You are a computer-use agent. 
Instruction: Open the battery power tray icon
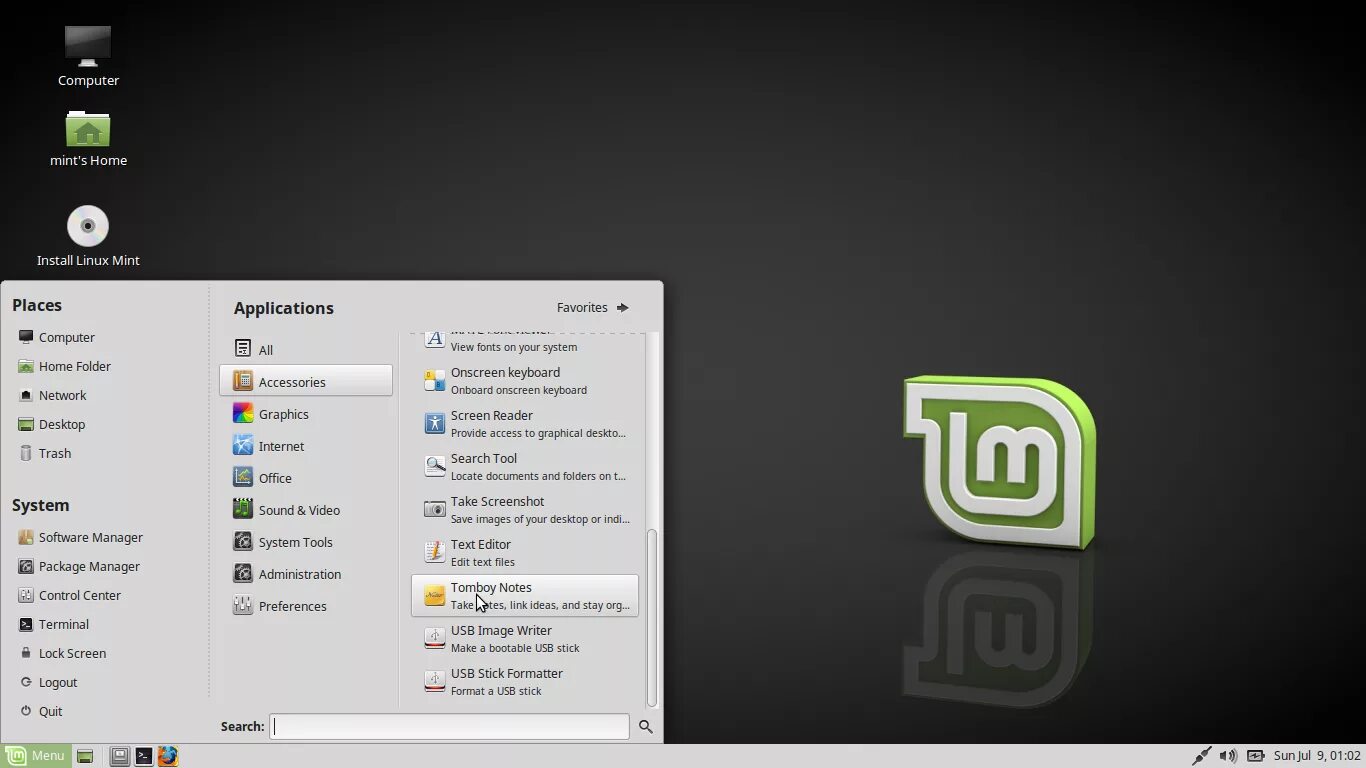[1255, 756]
